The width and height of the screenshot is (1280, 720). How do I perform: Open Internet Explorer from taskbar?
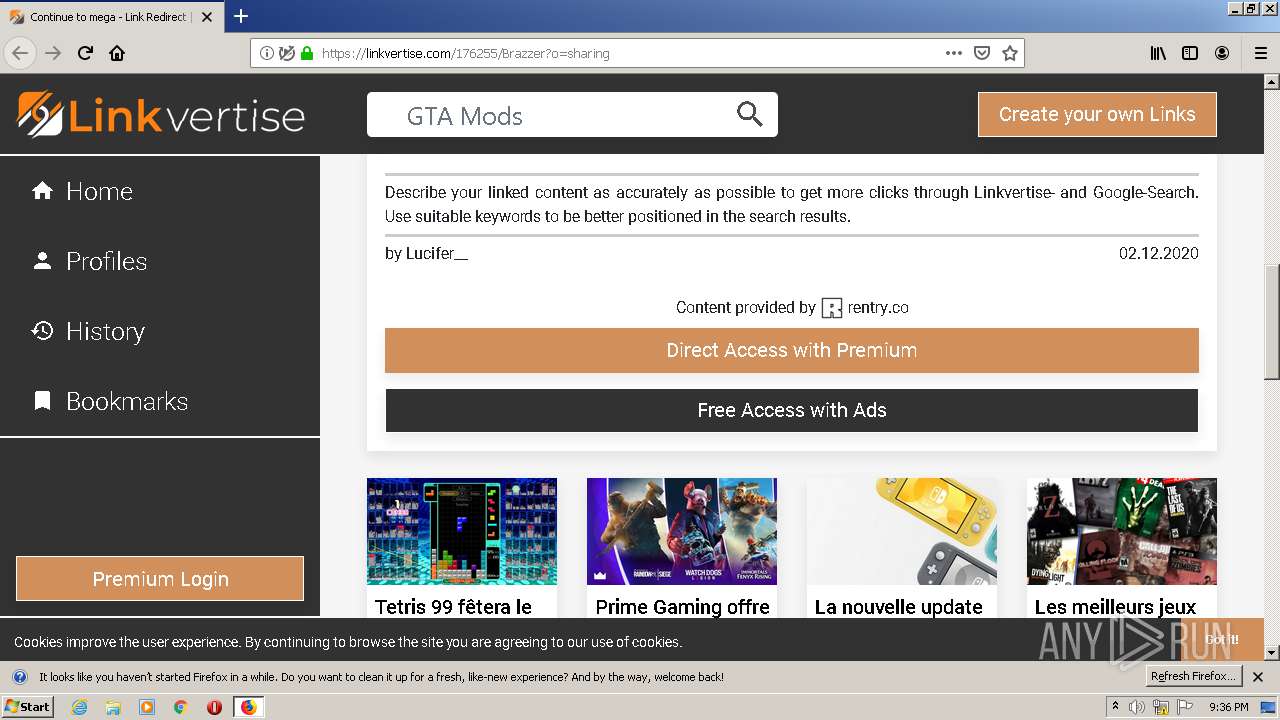tap(79, 707)
